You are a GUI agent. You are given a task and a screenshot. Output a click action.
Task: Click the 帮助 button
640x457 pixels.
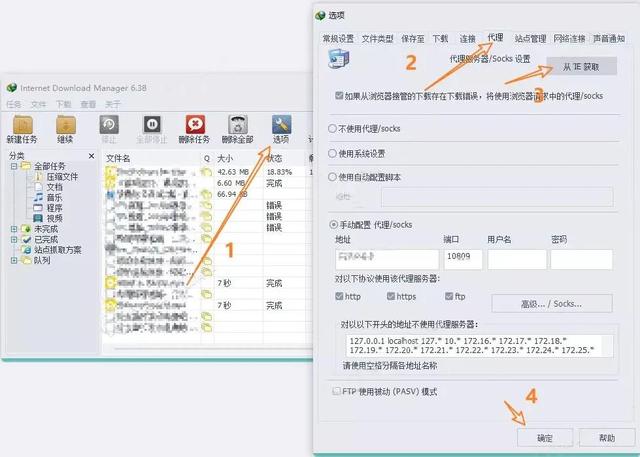tap(607, 438)
